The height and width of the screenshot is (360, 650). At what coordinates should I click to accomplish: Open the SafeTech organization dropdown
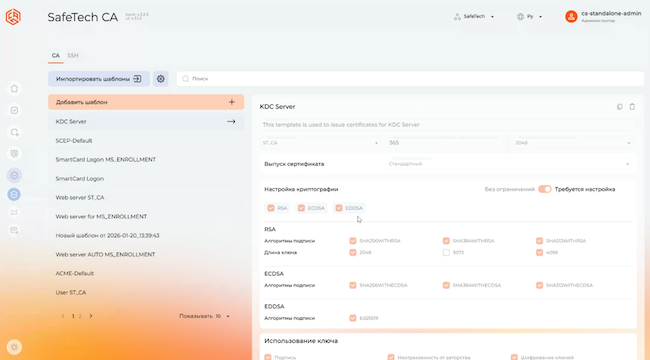click(474, 17)
